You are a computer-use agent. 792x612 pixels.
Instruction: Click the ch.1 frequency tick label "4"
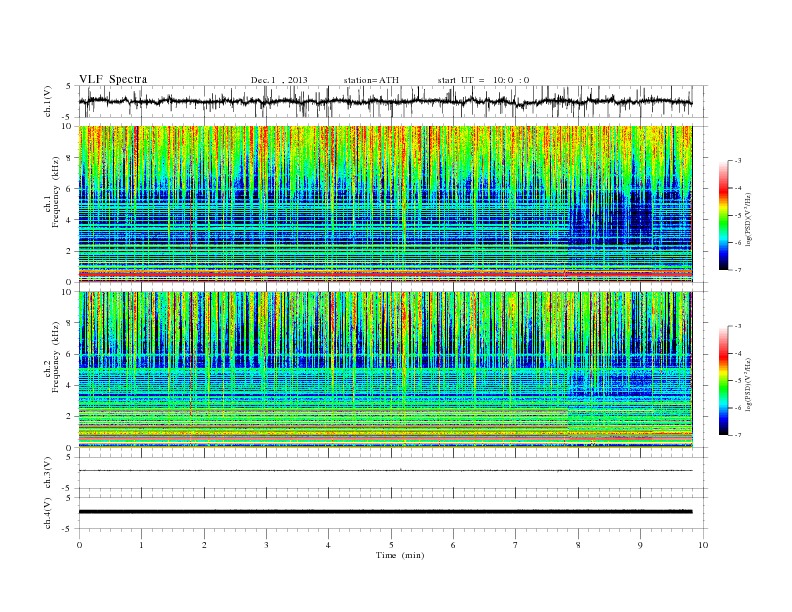pyautogui.click(x=69, y=220)
